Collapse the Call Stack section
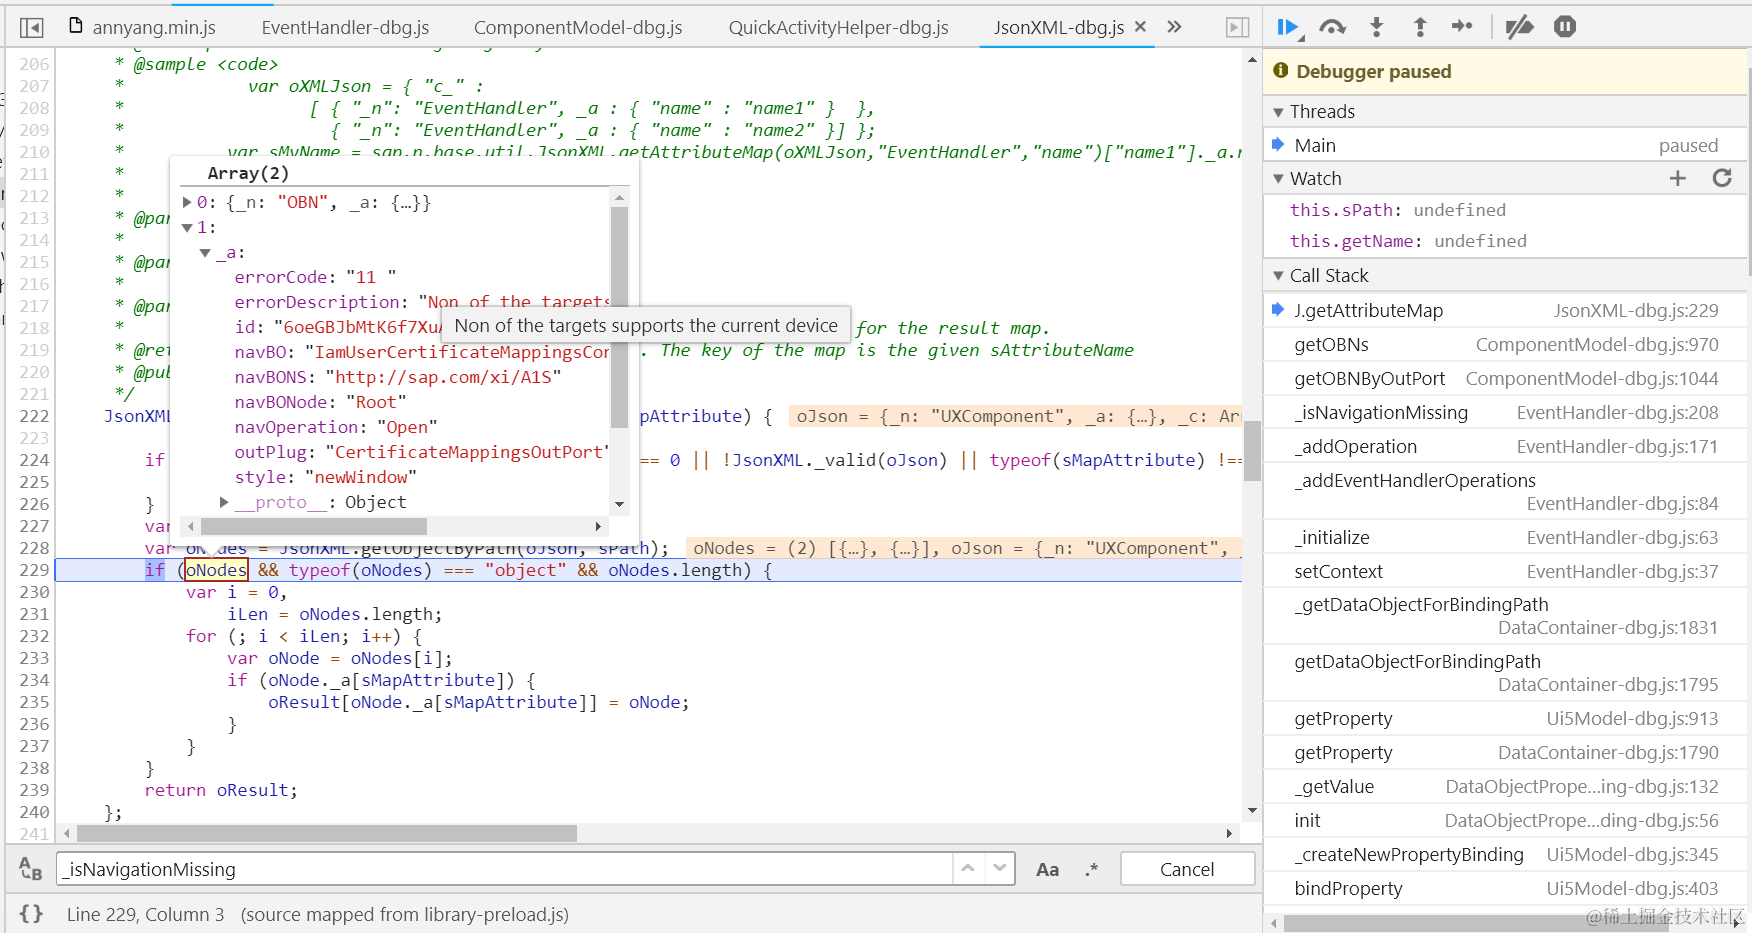Image resolution: width=1752 pixels, height=933 pixels. 1278,276
